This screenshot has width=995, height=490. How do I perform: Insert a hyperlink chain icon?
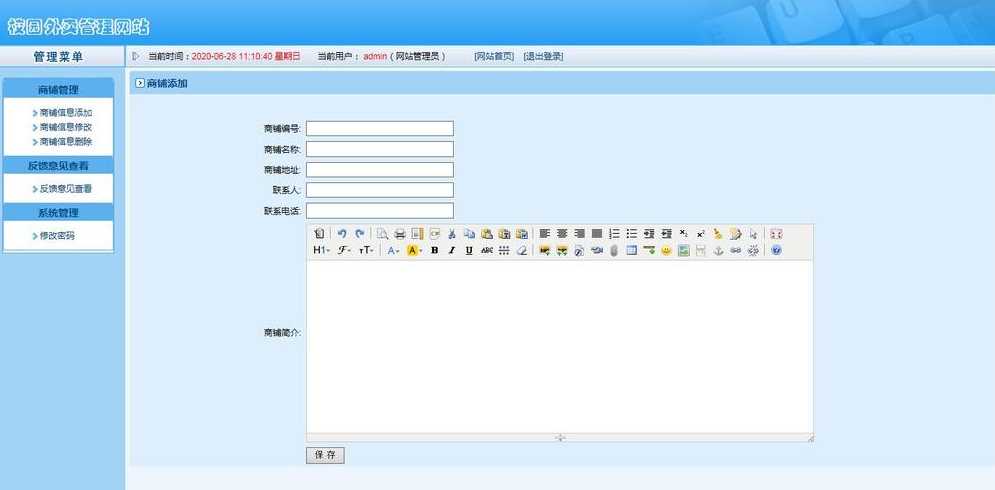pos(735,251)
